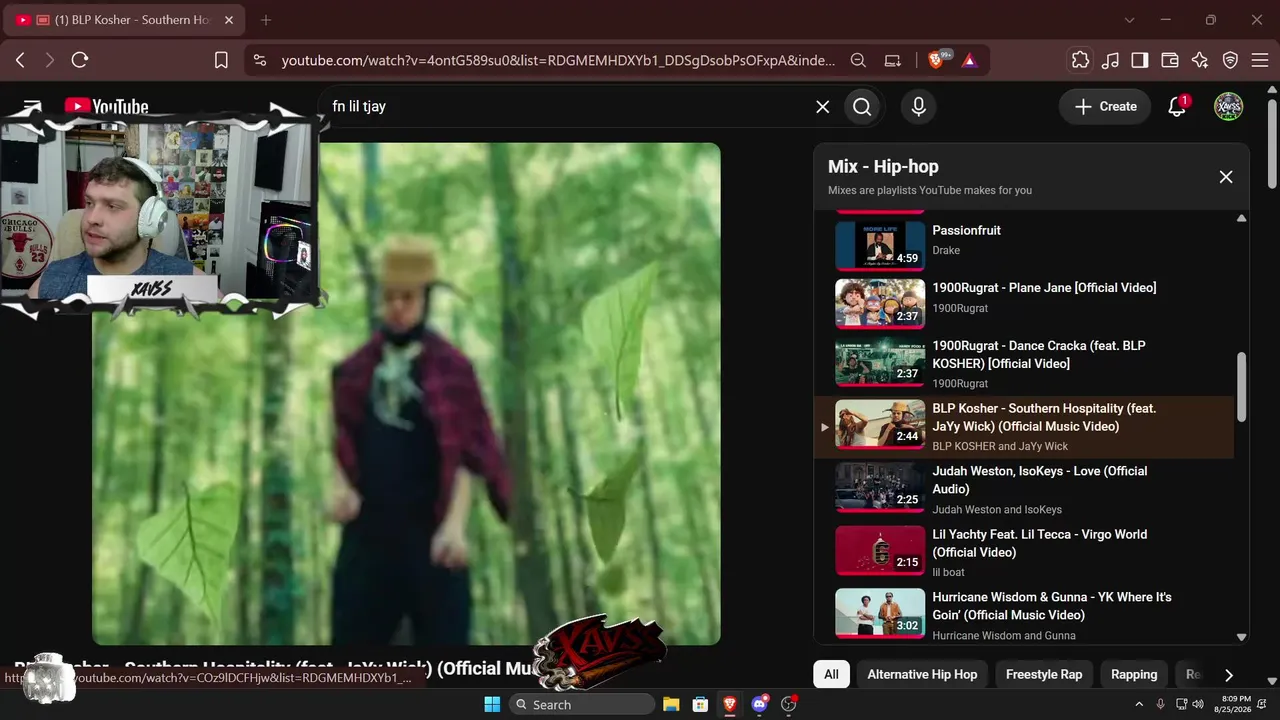The image size is (1280, 720).
Task: Click the YouTube search field
Action: click(570, 107)
